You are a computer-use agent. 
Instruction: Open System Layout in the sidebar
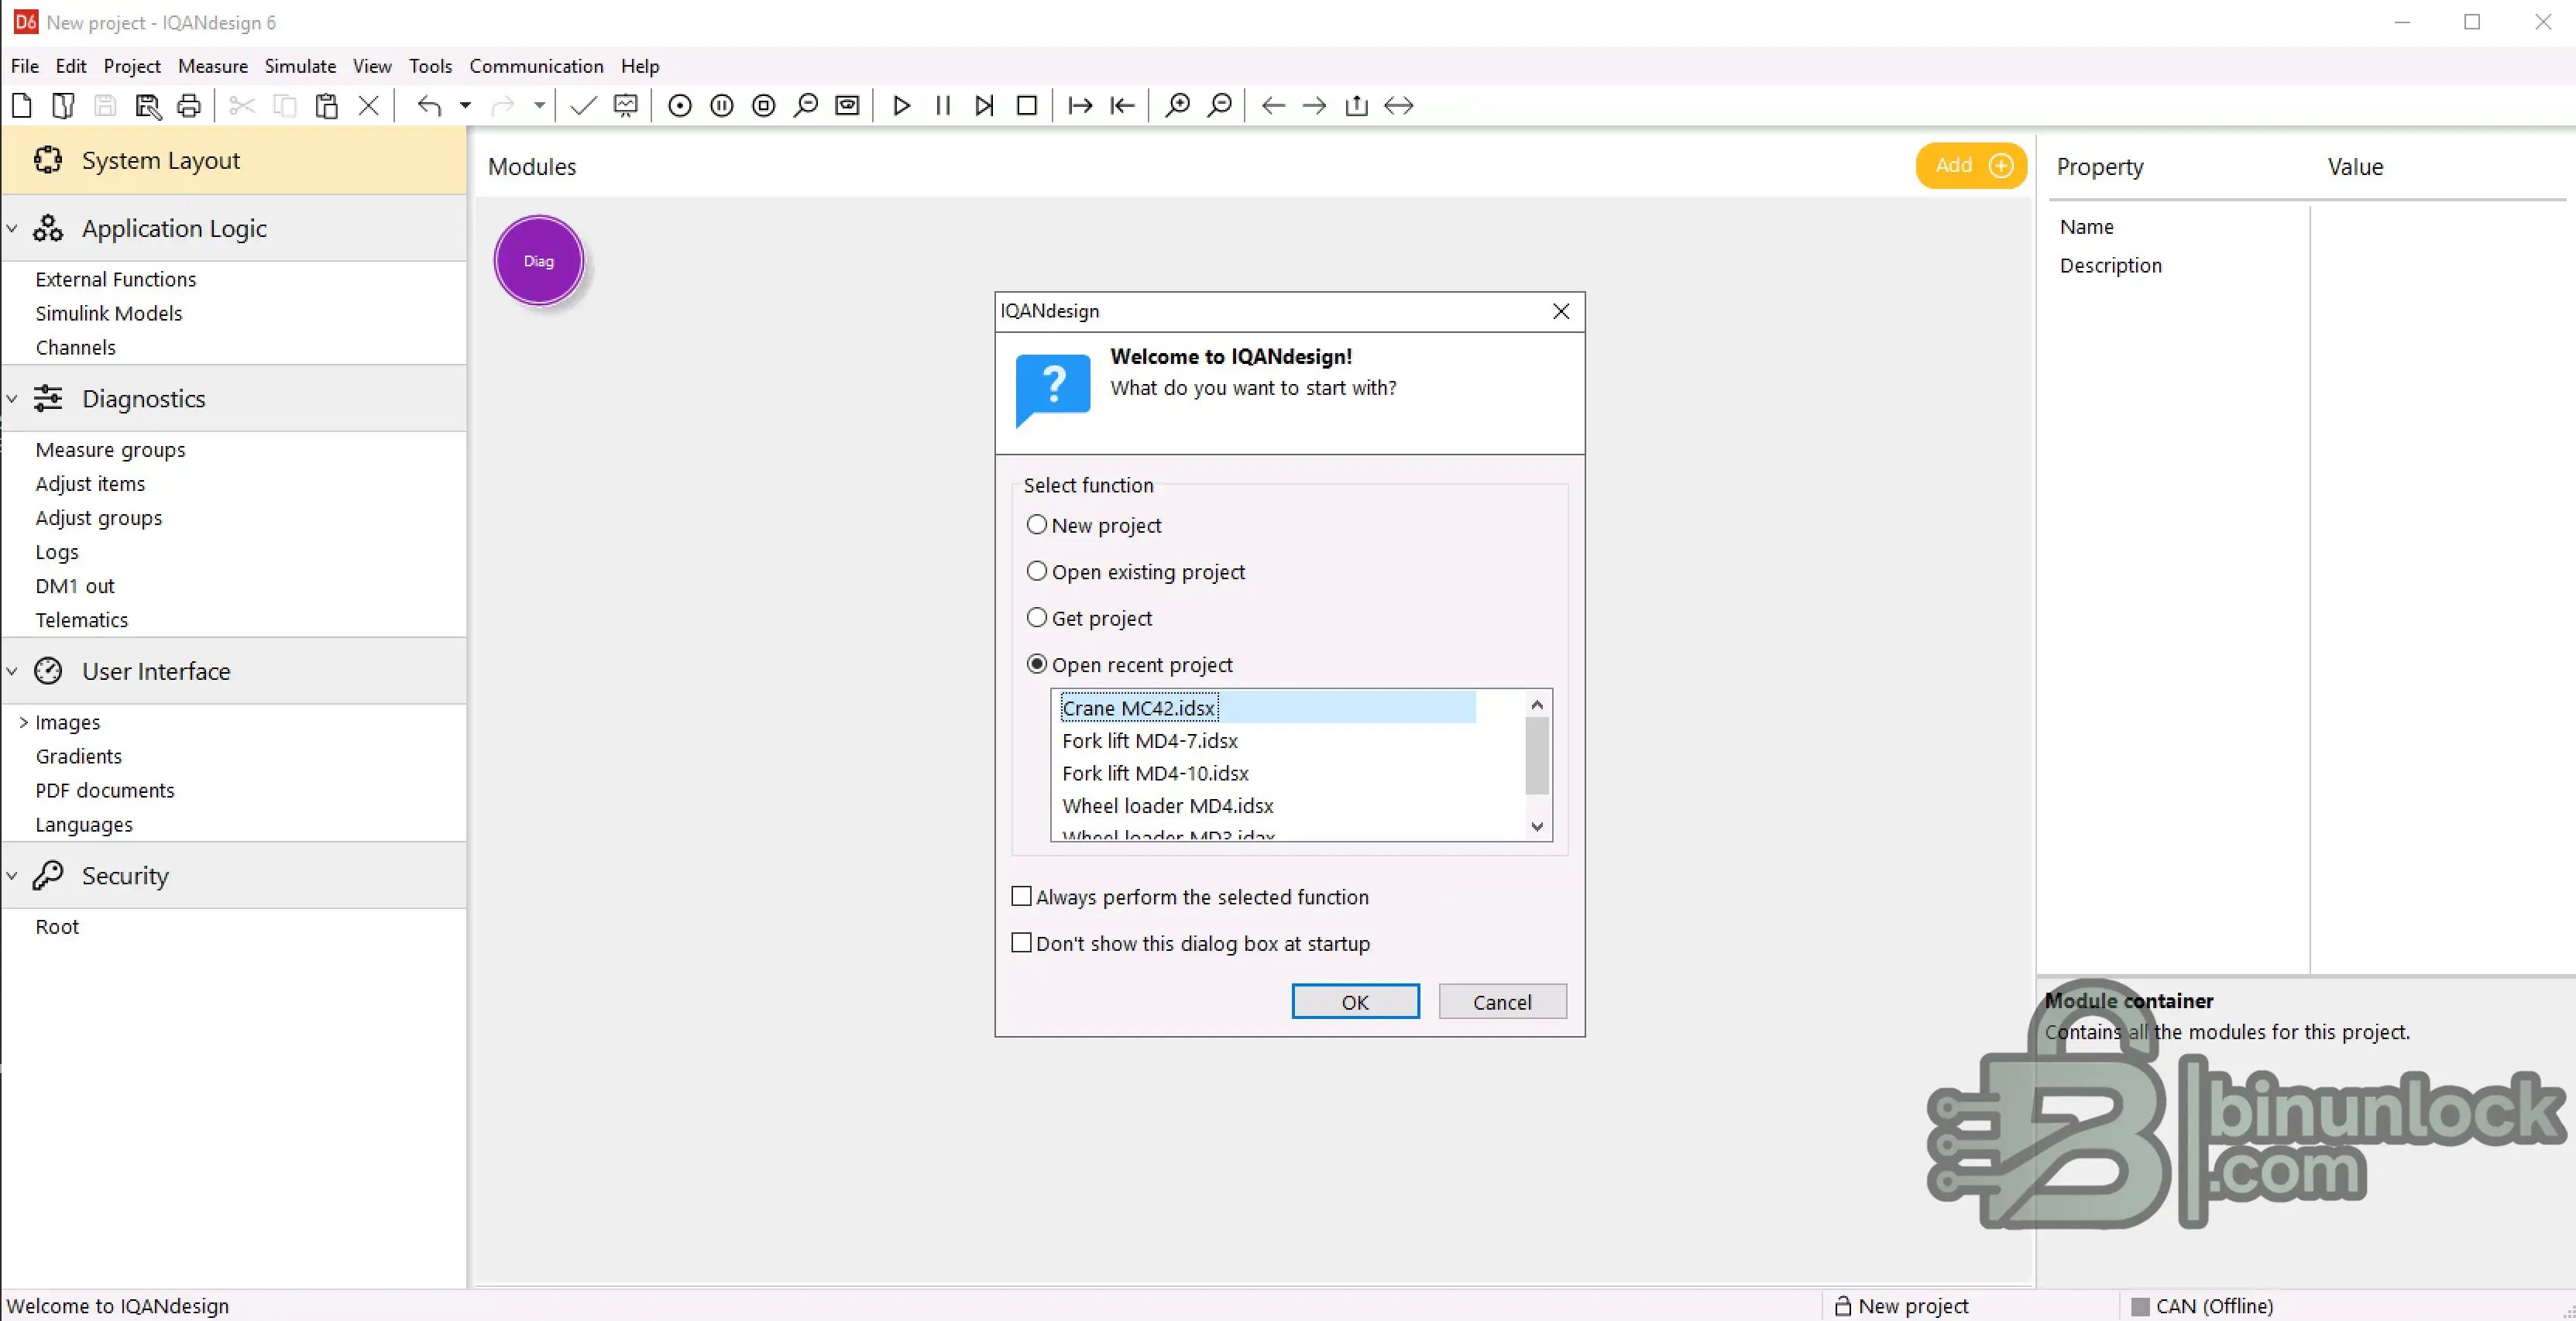click(234, 160)
